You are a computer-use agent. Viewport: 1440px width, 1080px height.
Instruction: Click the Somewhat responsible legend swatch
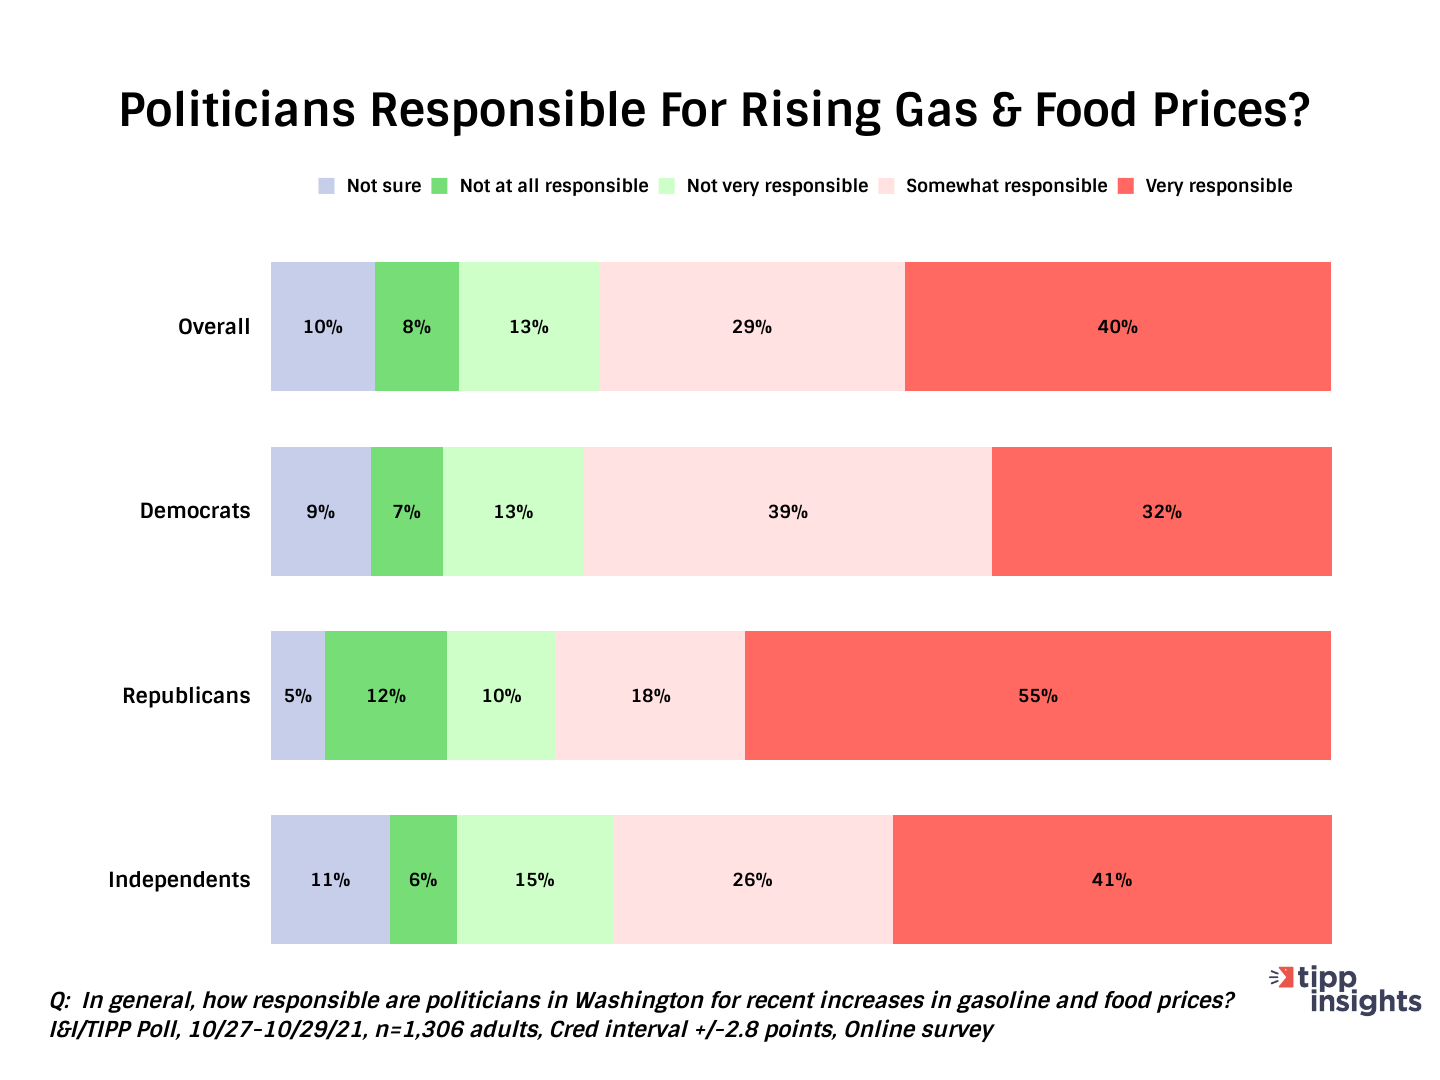pyautogui.click(x=886, y=186)
